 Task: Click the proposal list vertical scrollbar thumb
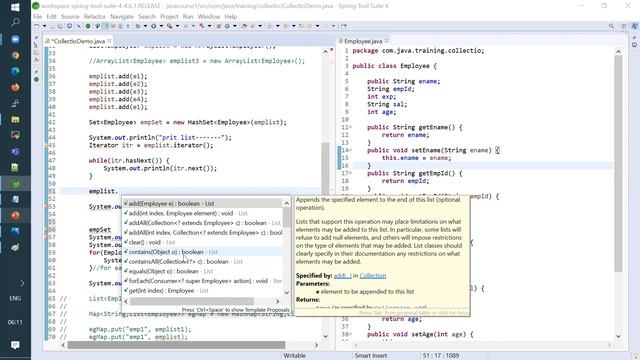(x=287, y=217)
